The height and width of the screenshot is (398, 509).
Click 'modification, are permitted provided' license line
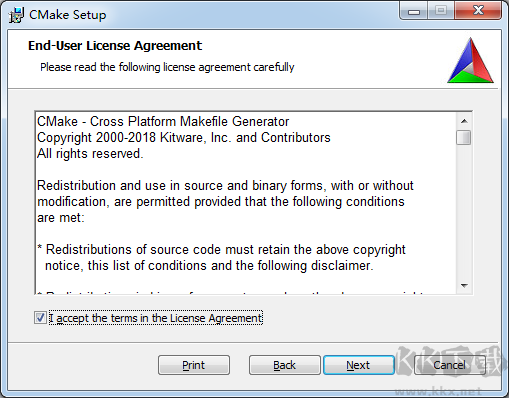pyautogui.click(x=221, y=202)
